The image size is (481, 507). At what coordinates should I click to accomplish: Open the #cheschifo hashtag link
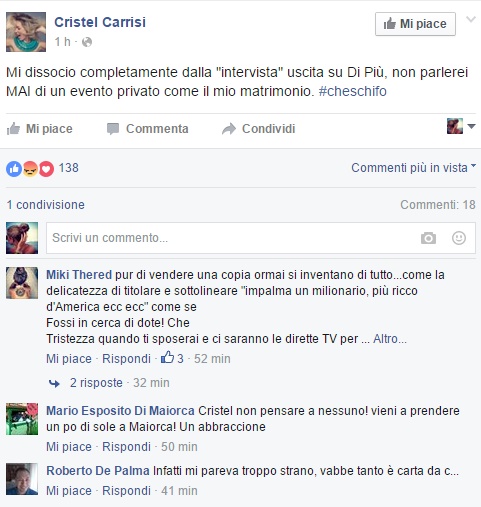click(x=352, y=91)
